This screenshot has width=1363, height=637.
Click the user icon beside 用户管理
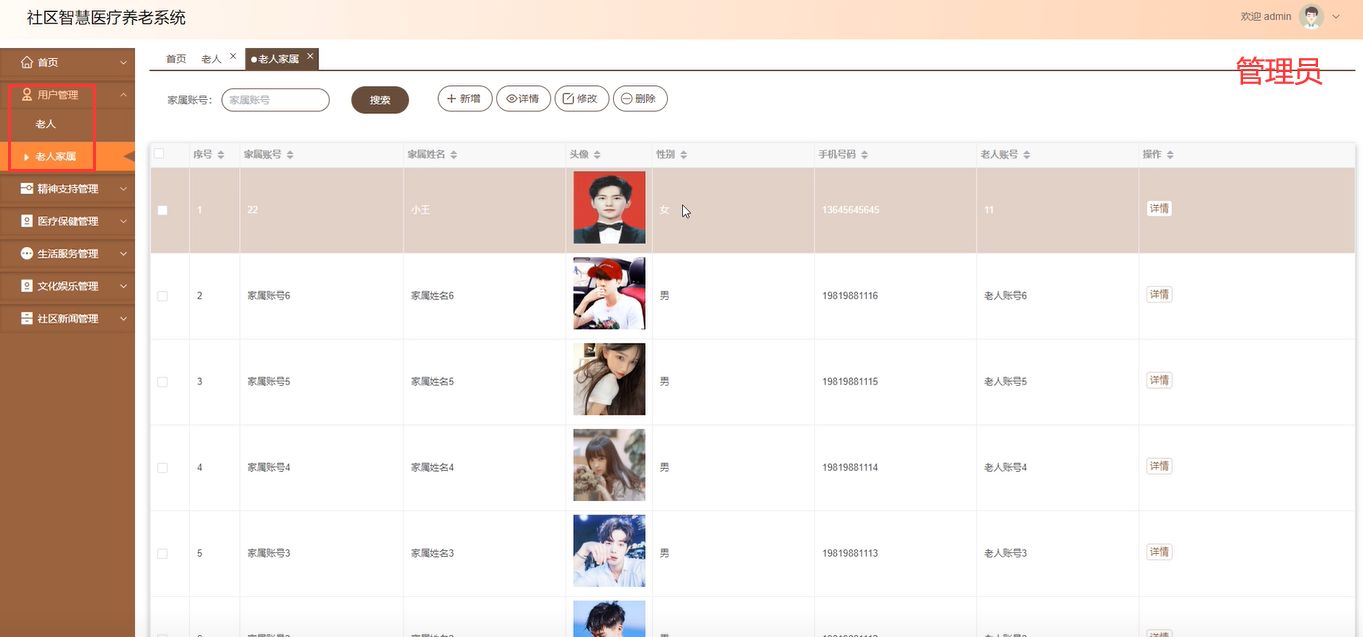pos(27,95)
